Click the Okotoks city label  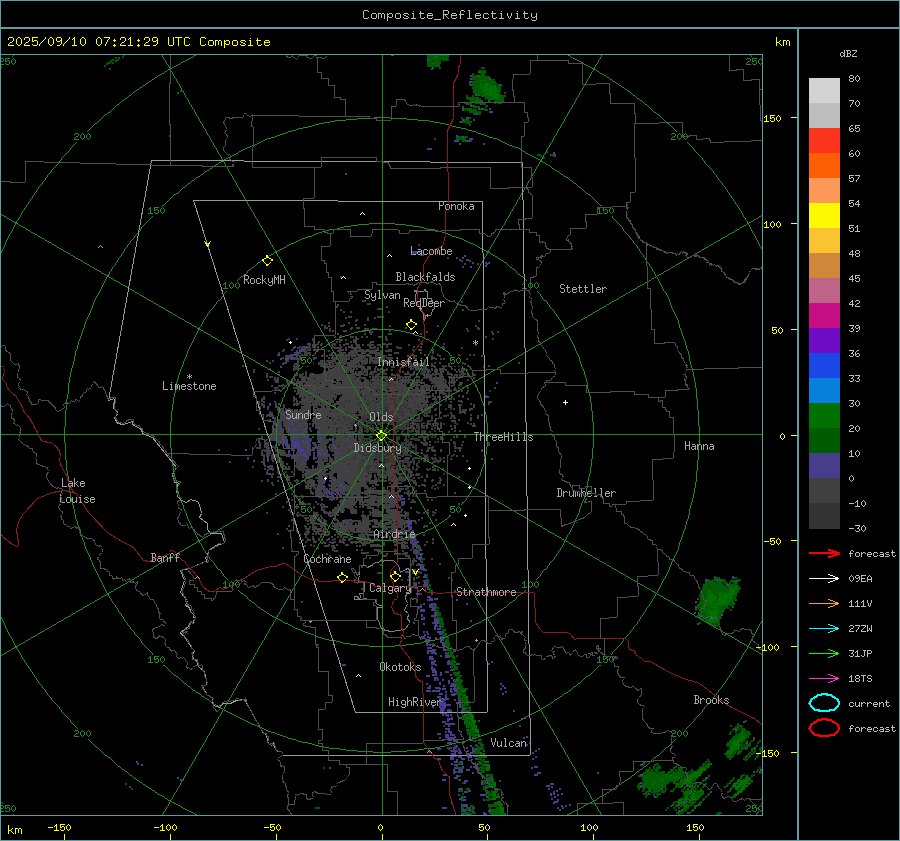(400, 667)
